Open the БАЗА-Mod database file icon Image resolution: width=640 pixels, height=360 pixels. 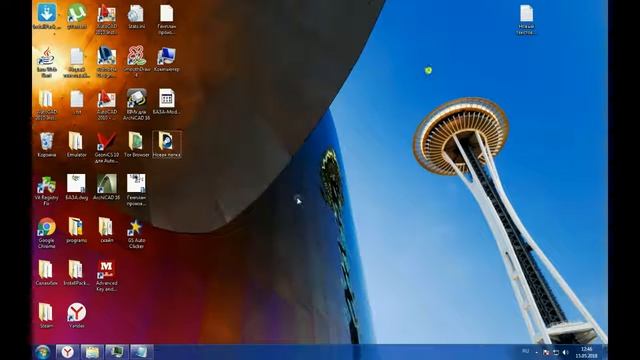pos(167,102)
